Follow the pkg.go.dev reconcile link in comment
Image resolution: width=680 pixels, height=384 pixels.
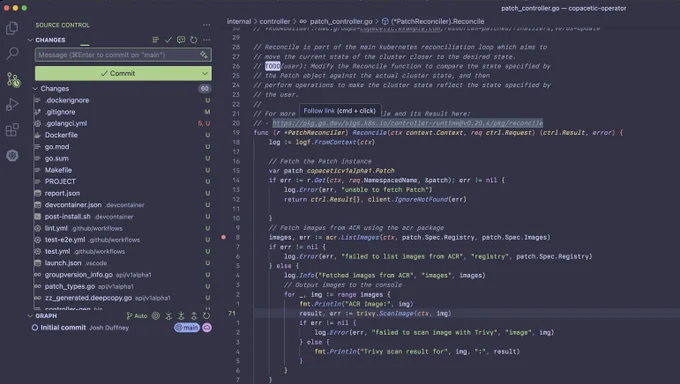coord(407,123)
